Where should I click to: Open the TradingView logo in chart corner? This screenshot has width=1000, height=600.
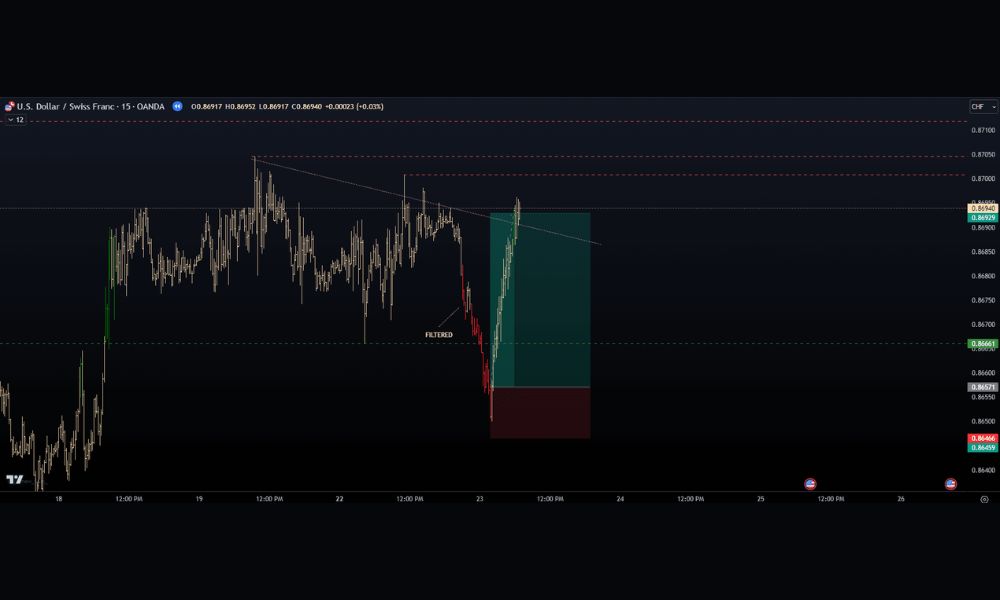coord(14,480)
